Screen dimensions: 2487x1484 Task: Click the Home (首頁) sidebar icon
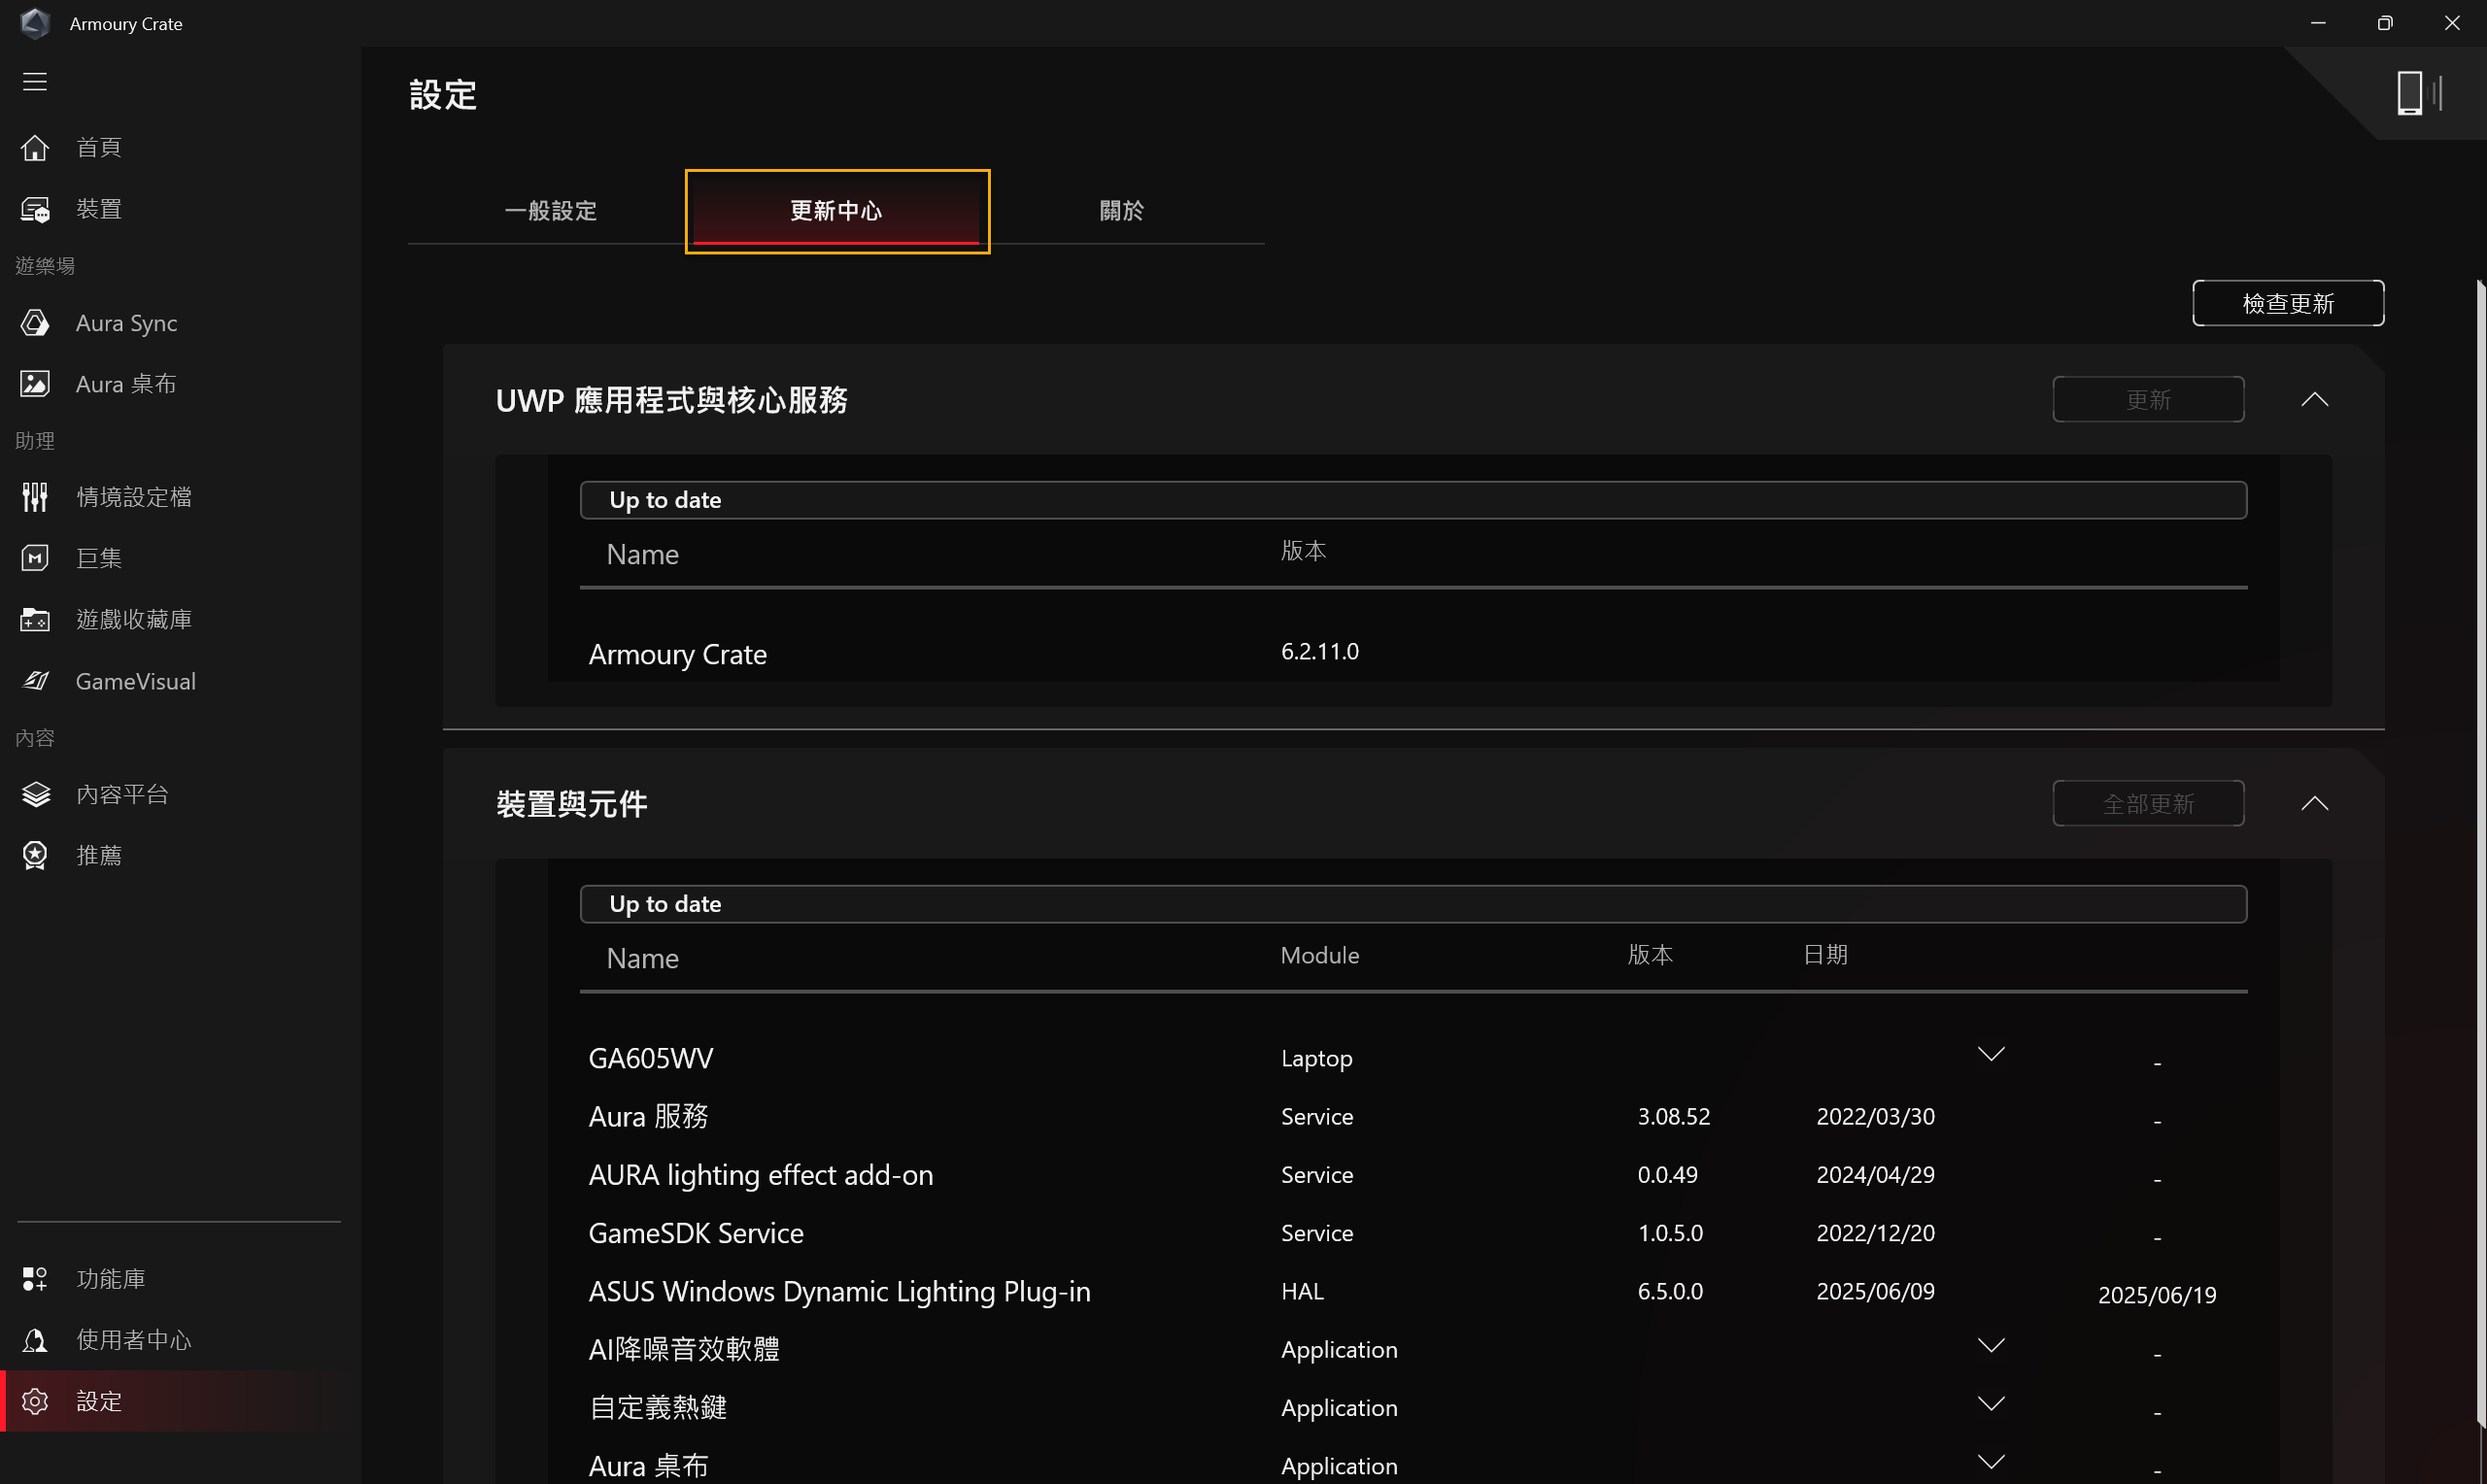coord(35,148)
